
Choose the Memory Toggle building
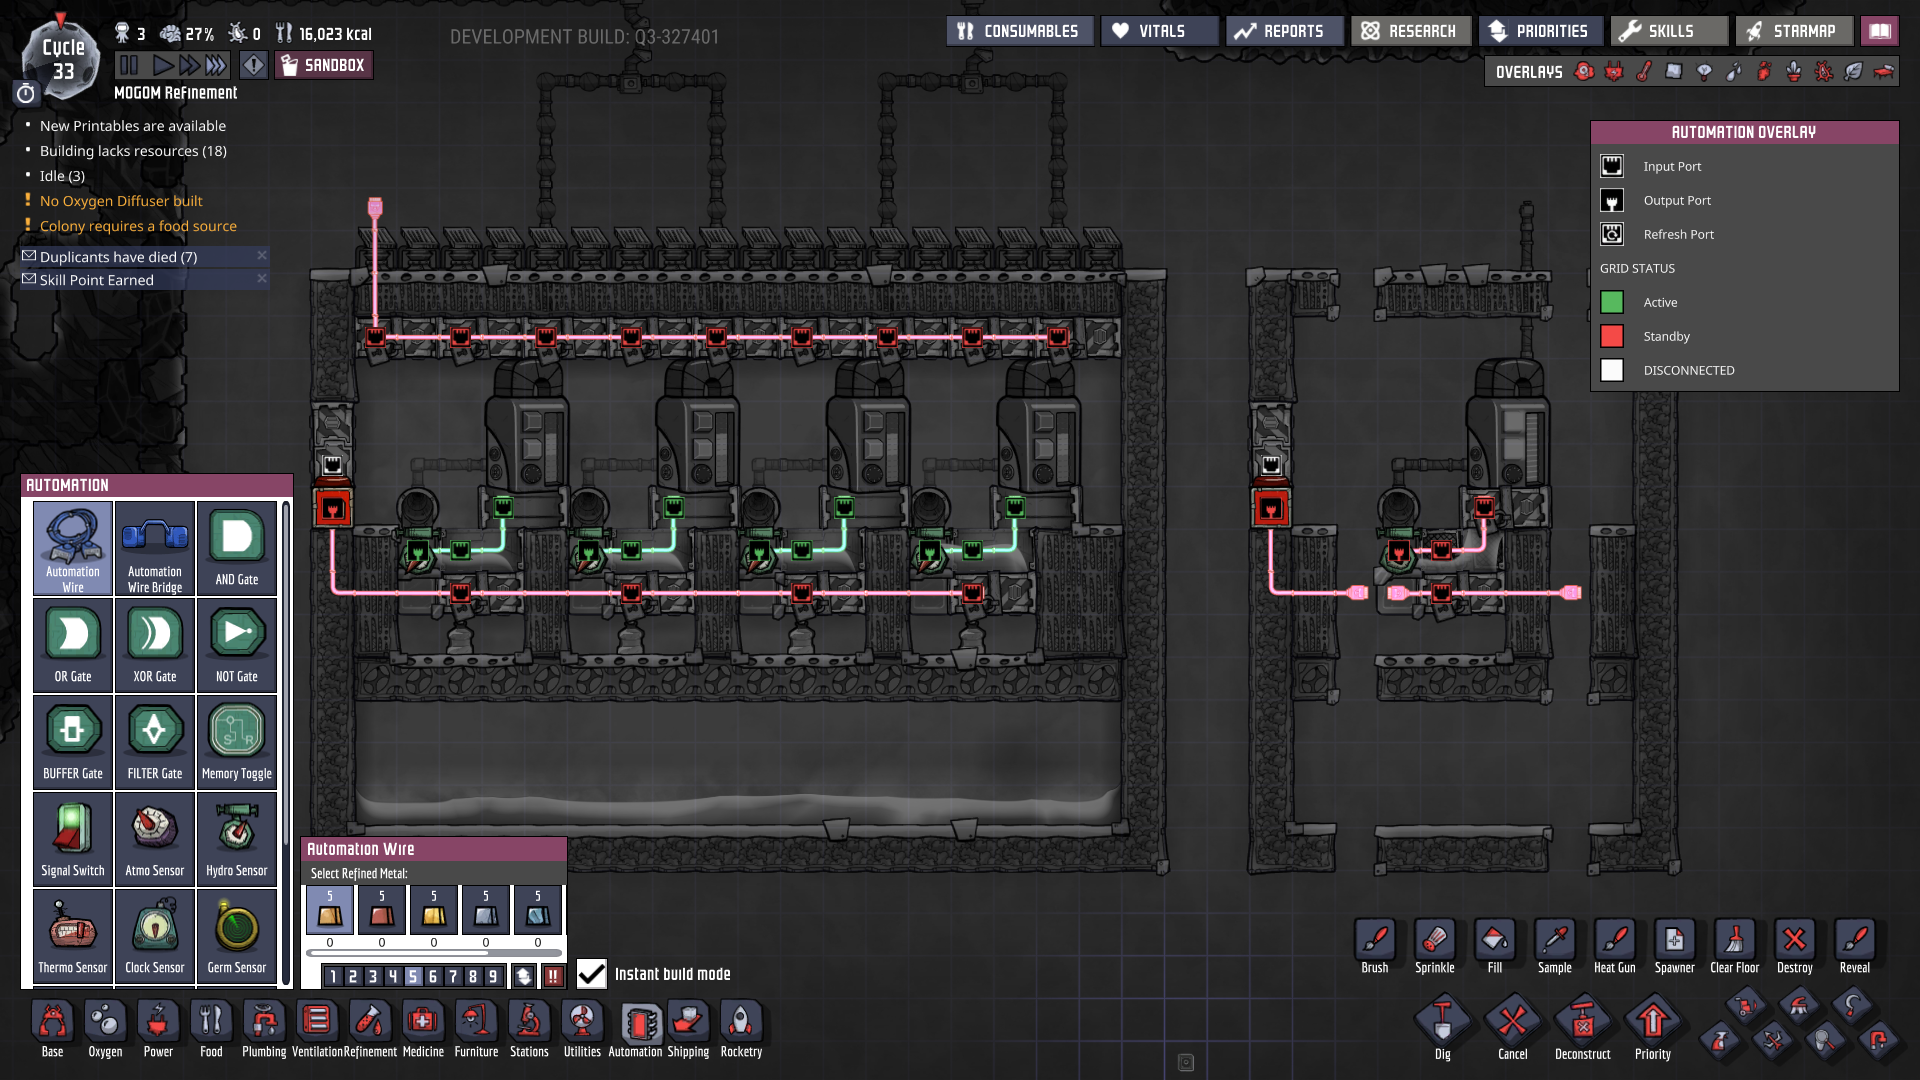pos(236,740)
